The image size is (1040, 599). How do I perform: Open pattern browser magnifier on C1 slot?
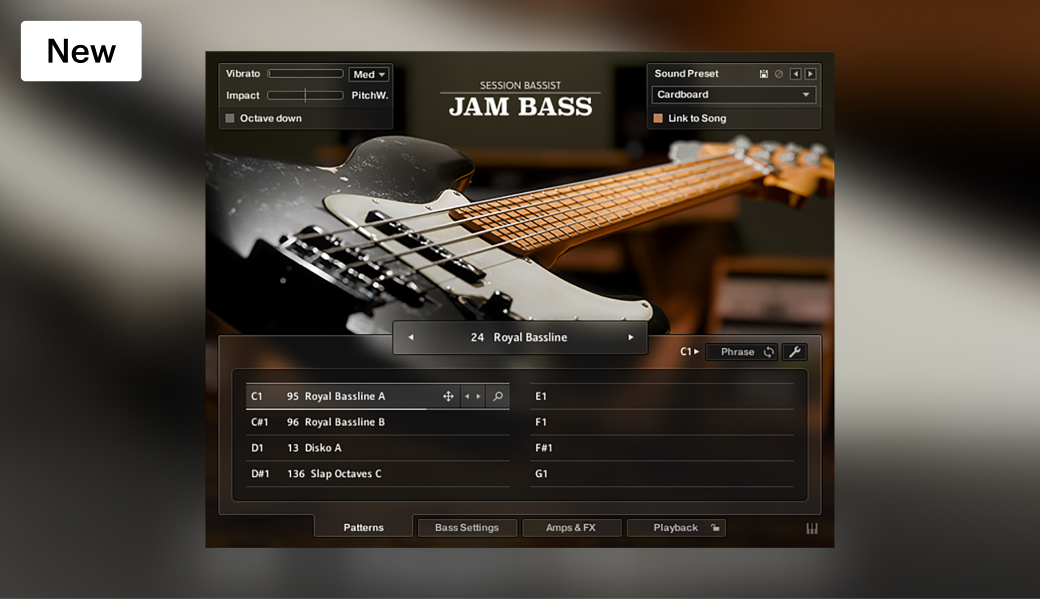pos(497,396)
